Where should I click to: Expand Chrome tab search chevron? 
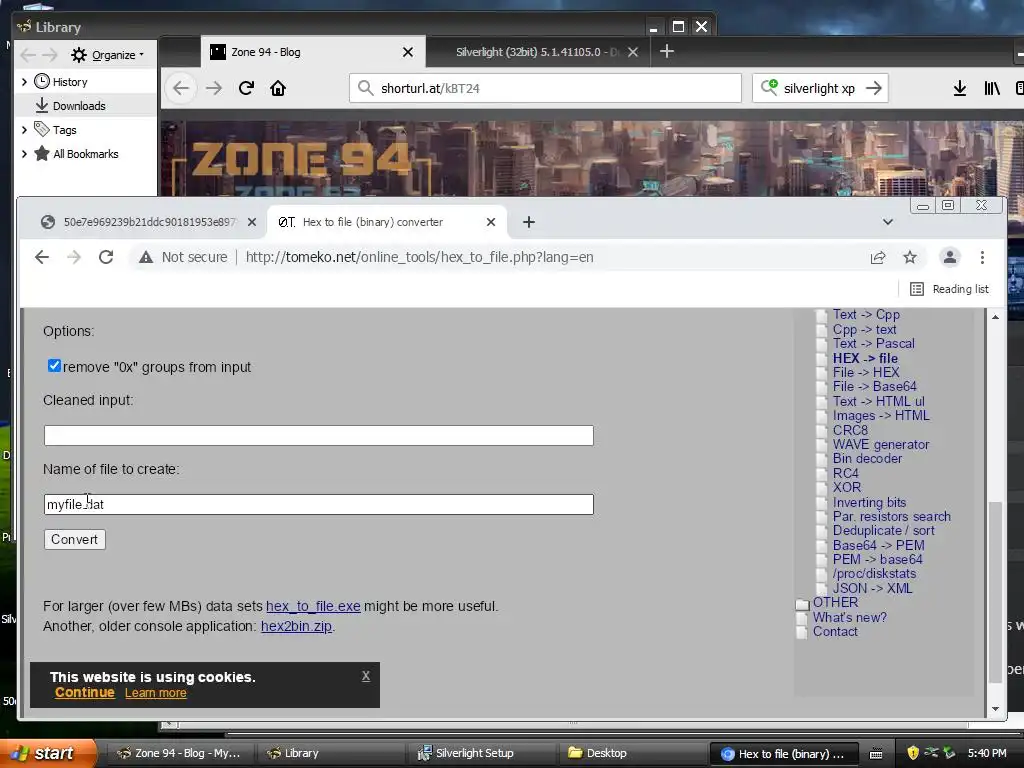point(888,222)
